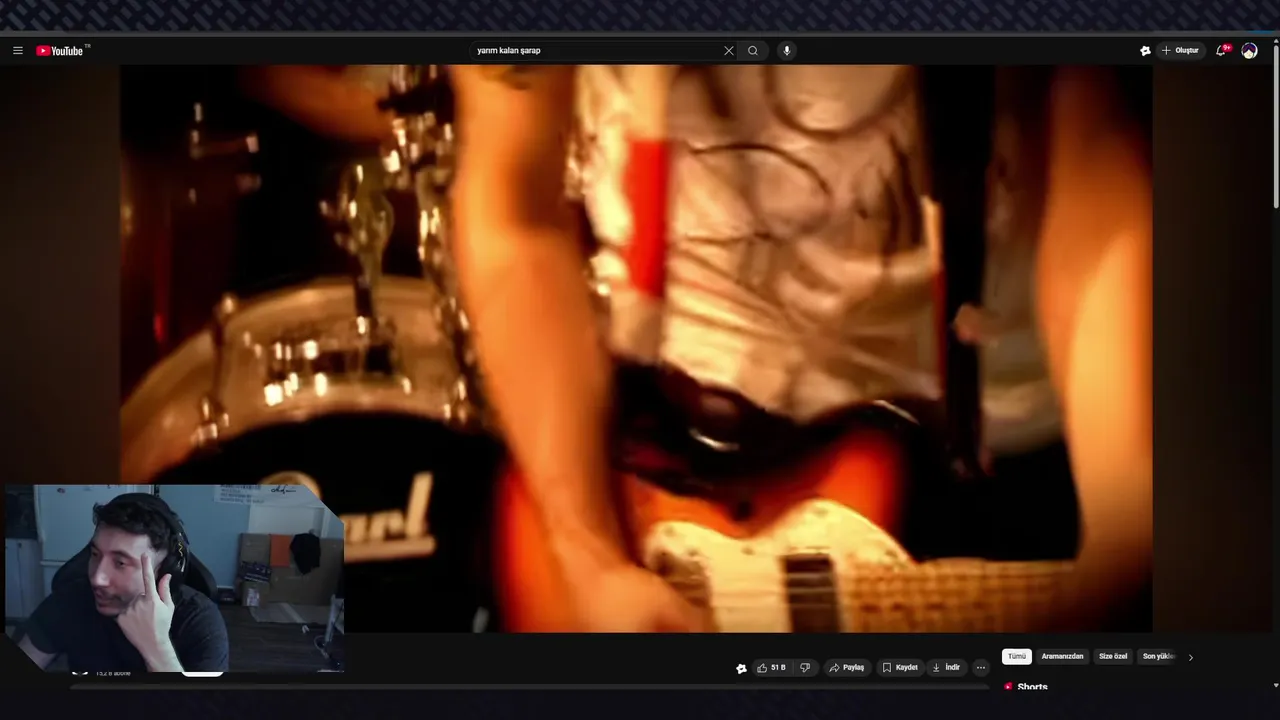Open the account avatar menu
The image size is (1280, 720).
[1249, 51]
